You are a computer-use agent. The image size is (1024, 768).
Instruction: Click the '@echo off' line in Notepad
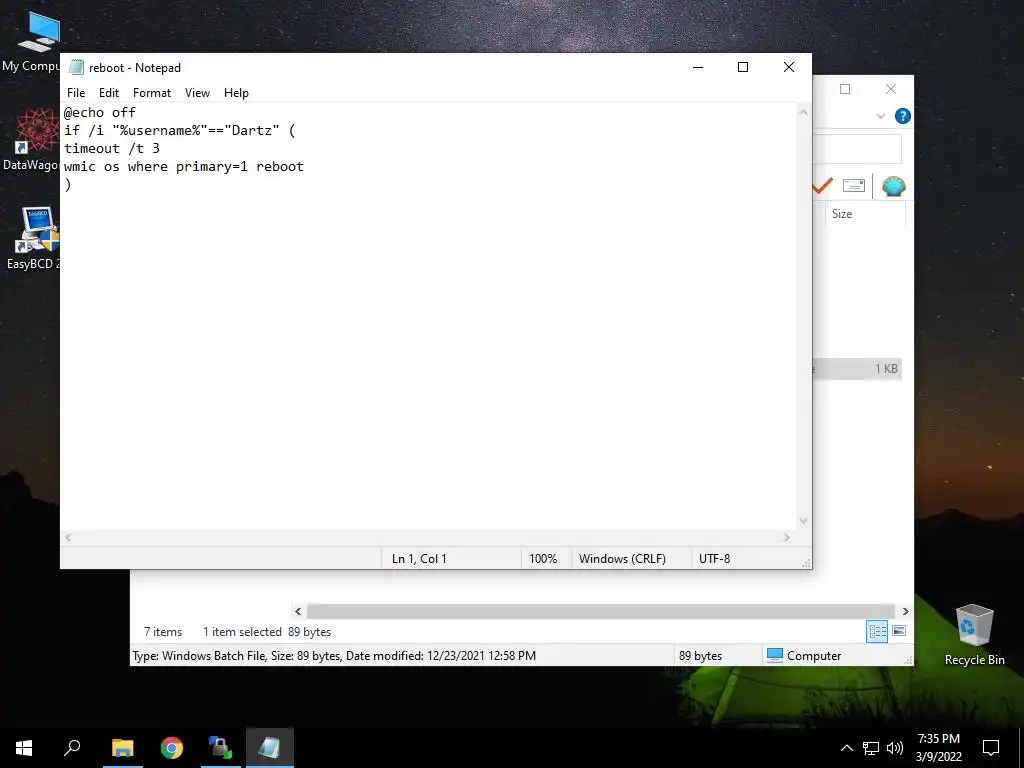pyautogui.click(x=100, y=112)
